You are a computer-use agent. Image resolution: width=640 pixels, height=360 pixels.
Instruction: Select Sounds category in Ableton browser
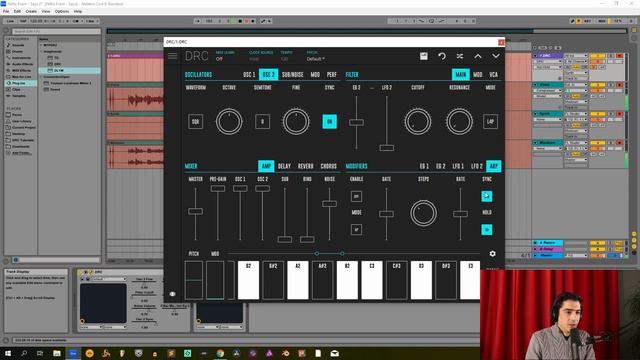tap(18, 45)
